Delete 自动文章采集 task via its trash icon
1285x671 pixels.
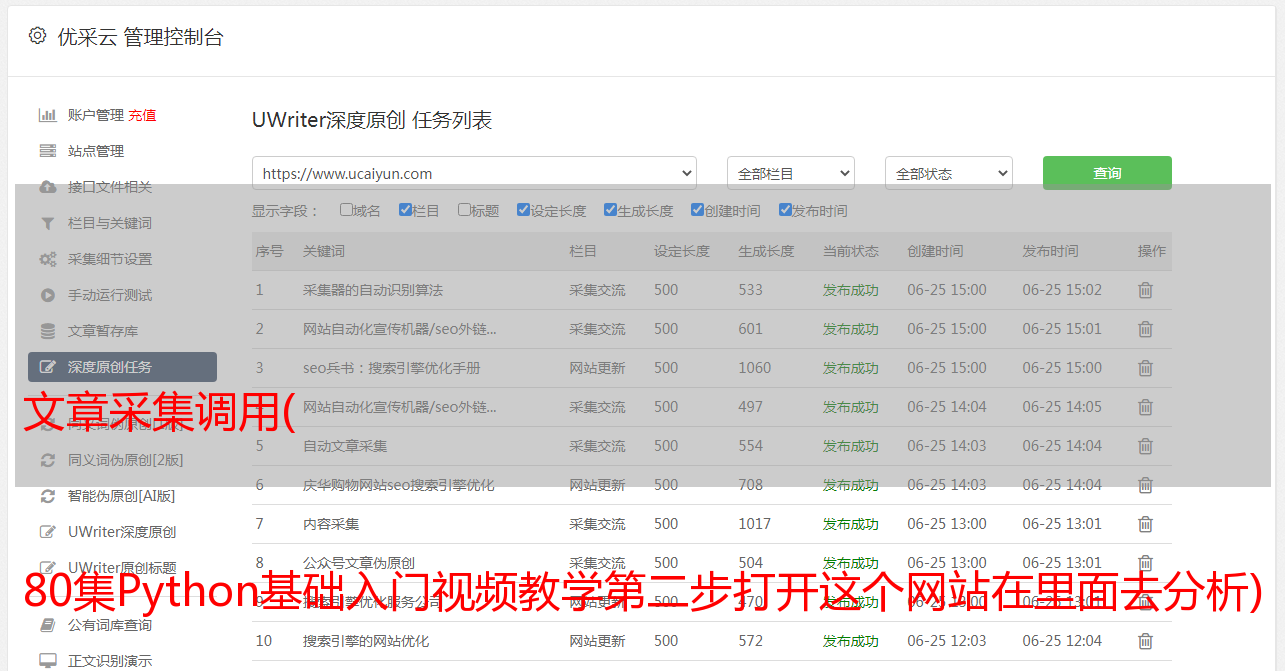point(1146,446)
